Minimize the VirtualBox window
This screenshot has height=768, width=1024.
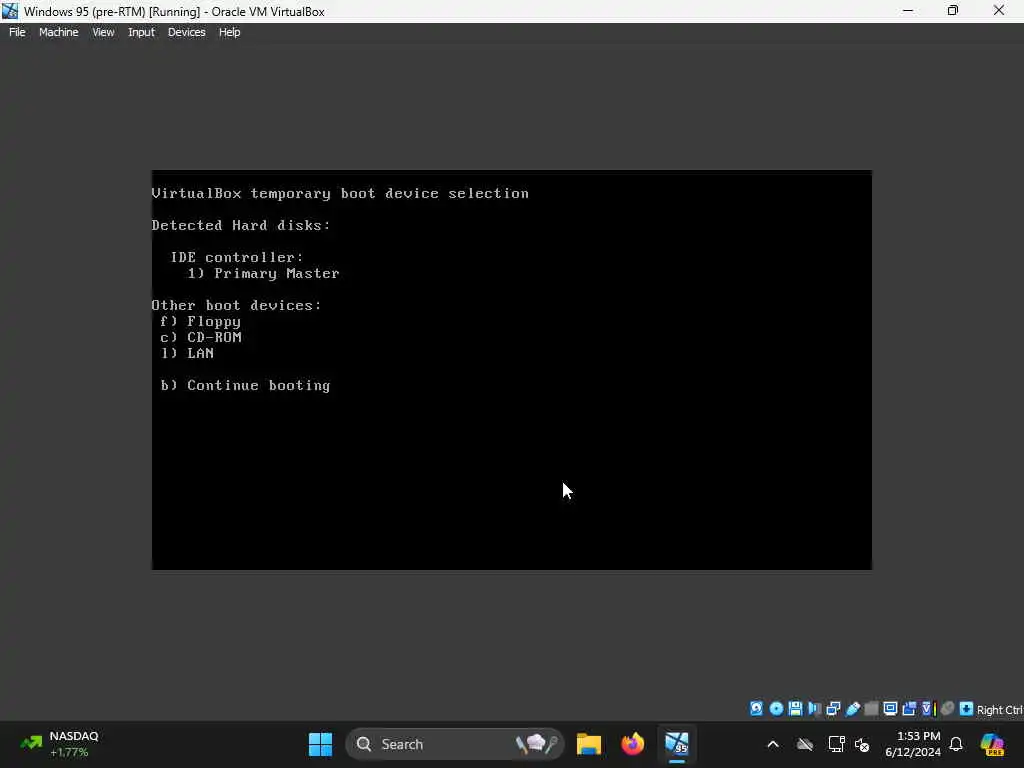point(908,10)
